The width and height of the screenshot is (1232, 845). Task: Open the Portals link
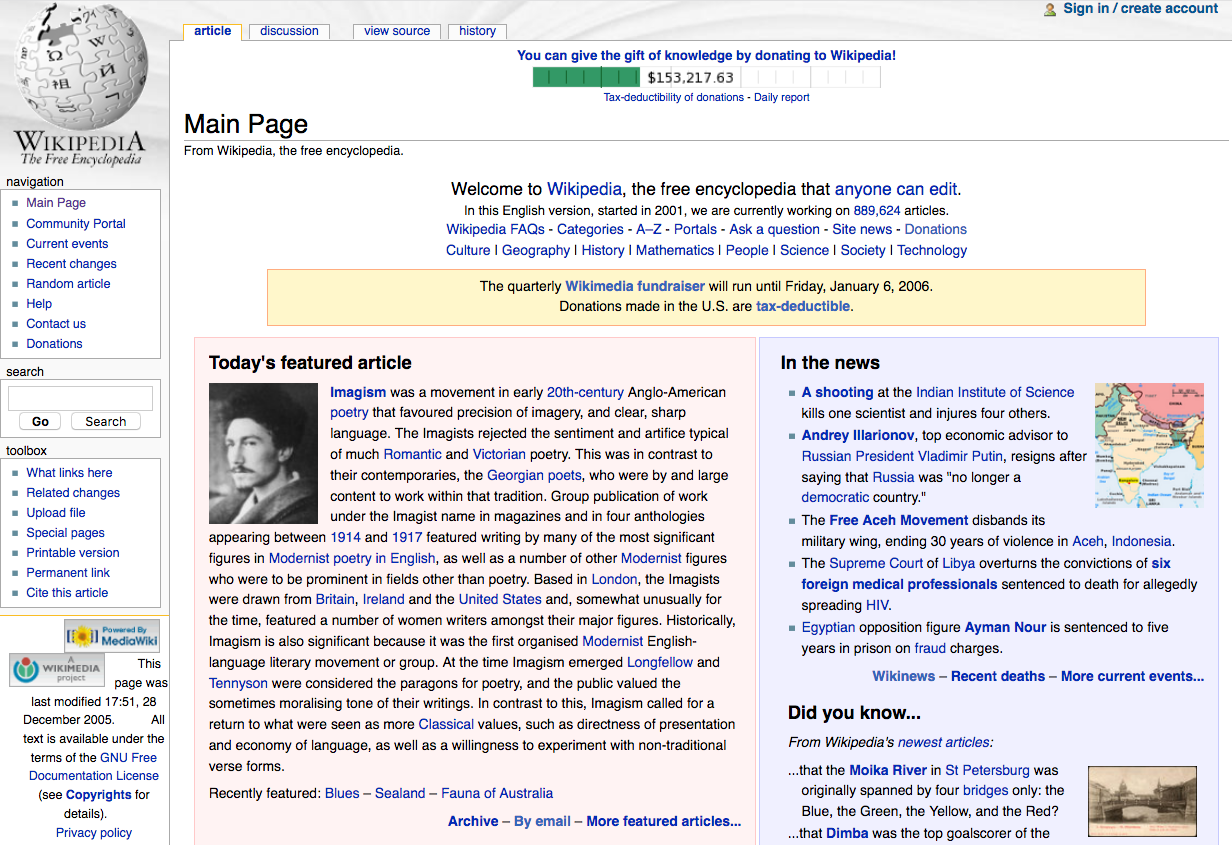(695, 229)
